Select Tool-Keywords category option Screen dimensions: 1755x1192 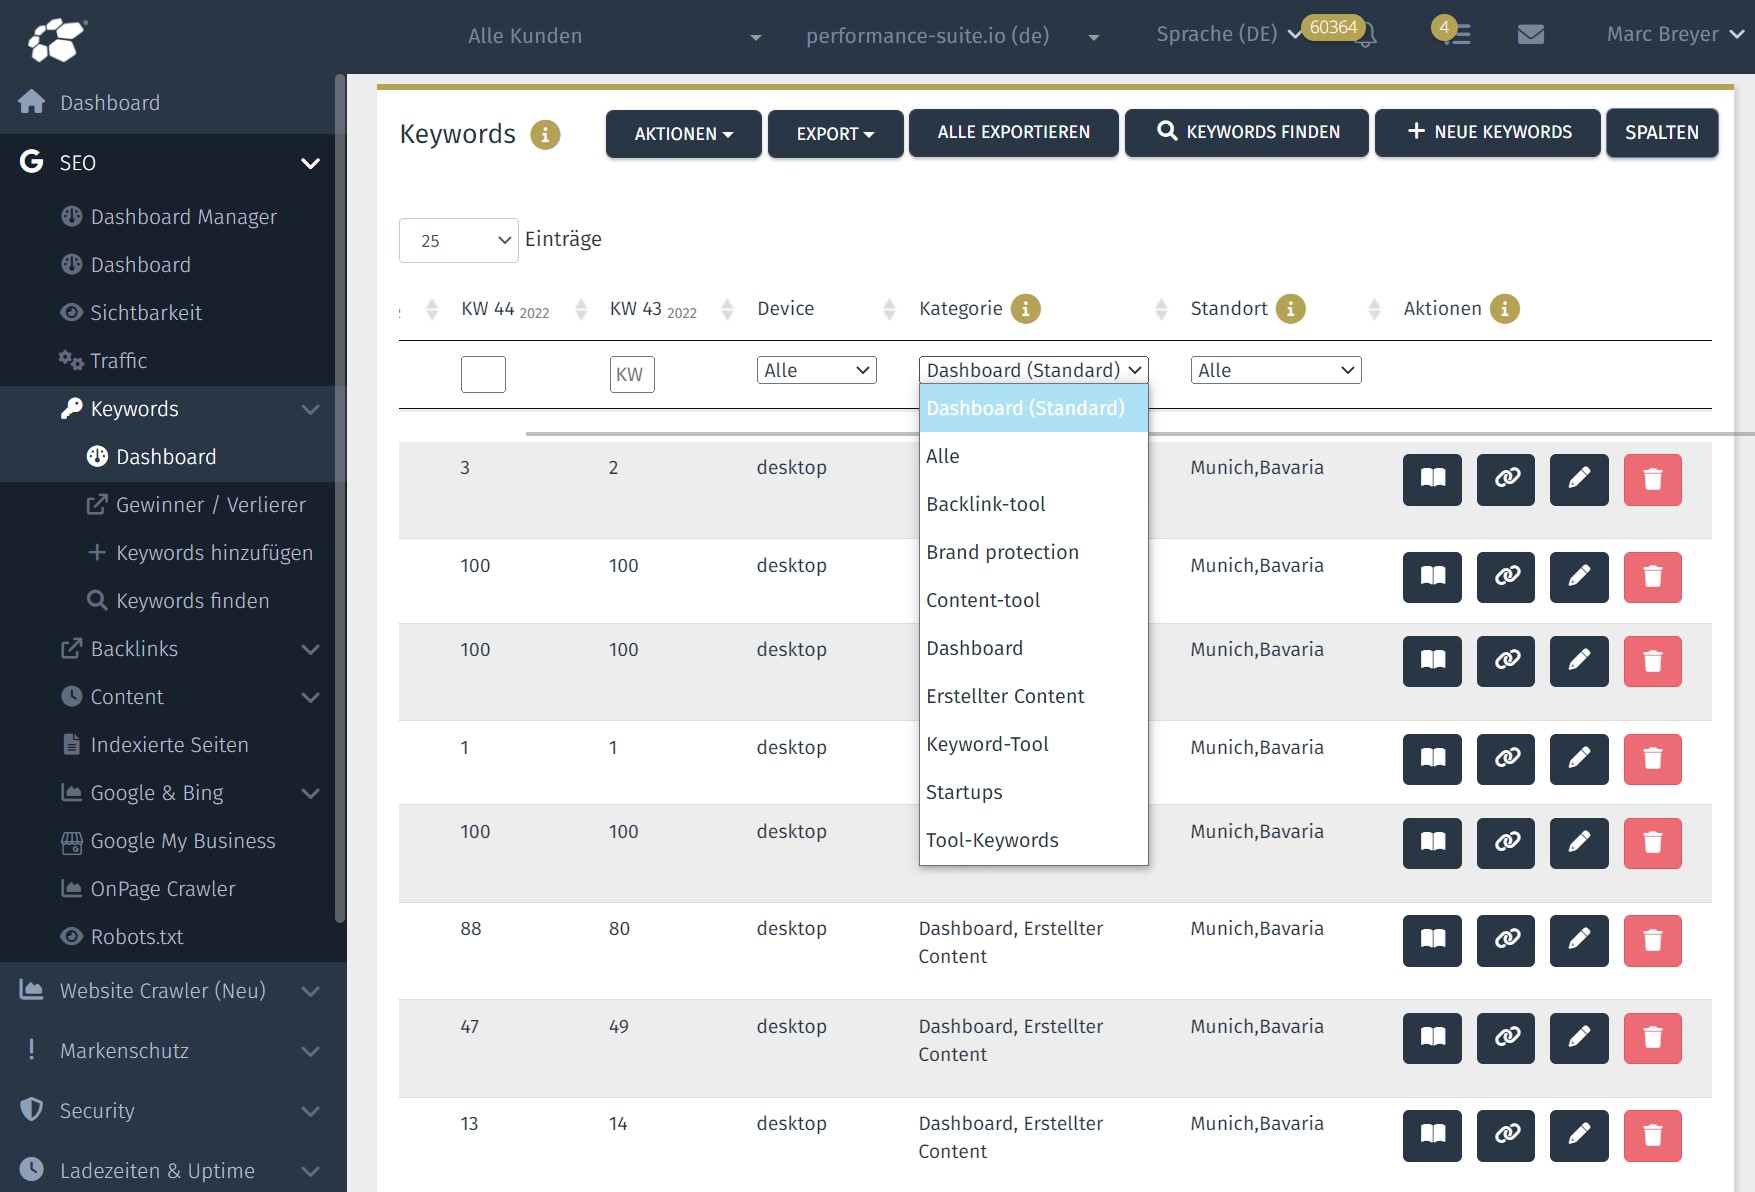coord(1033,840)
